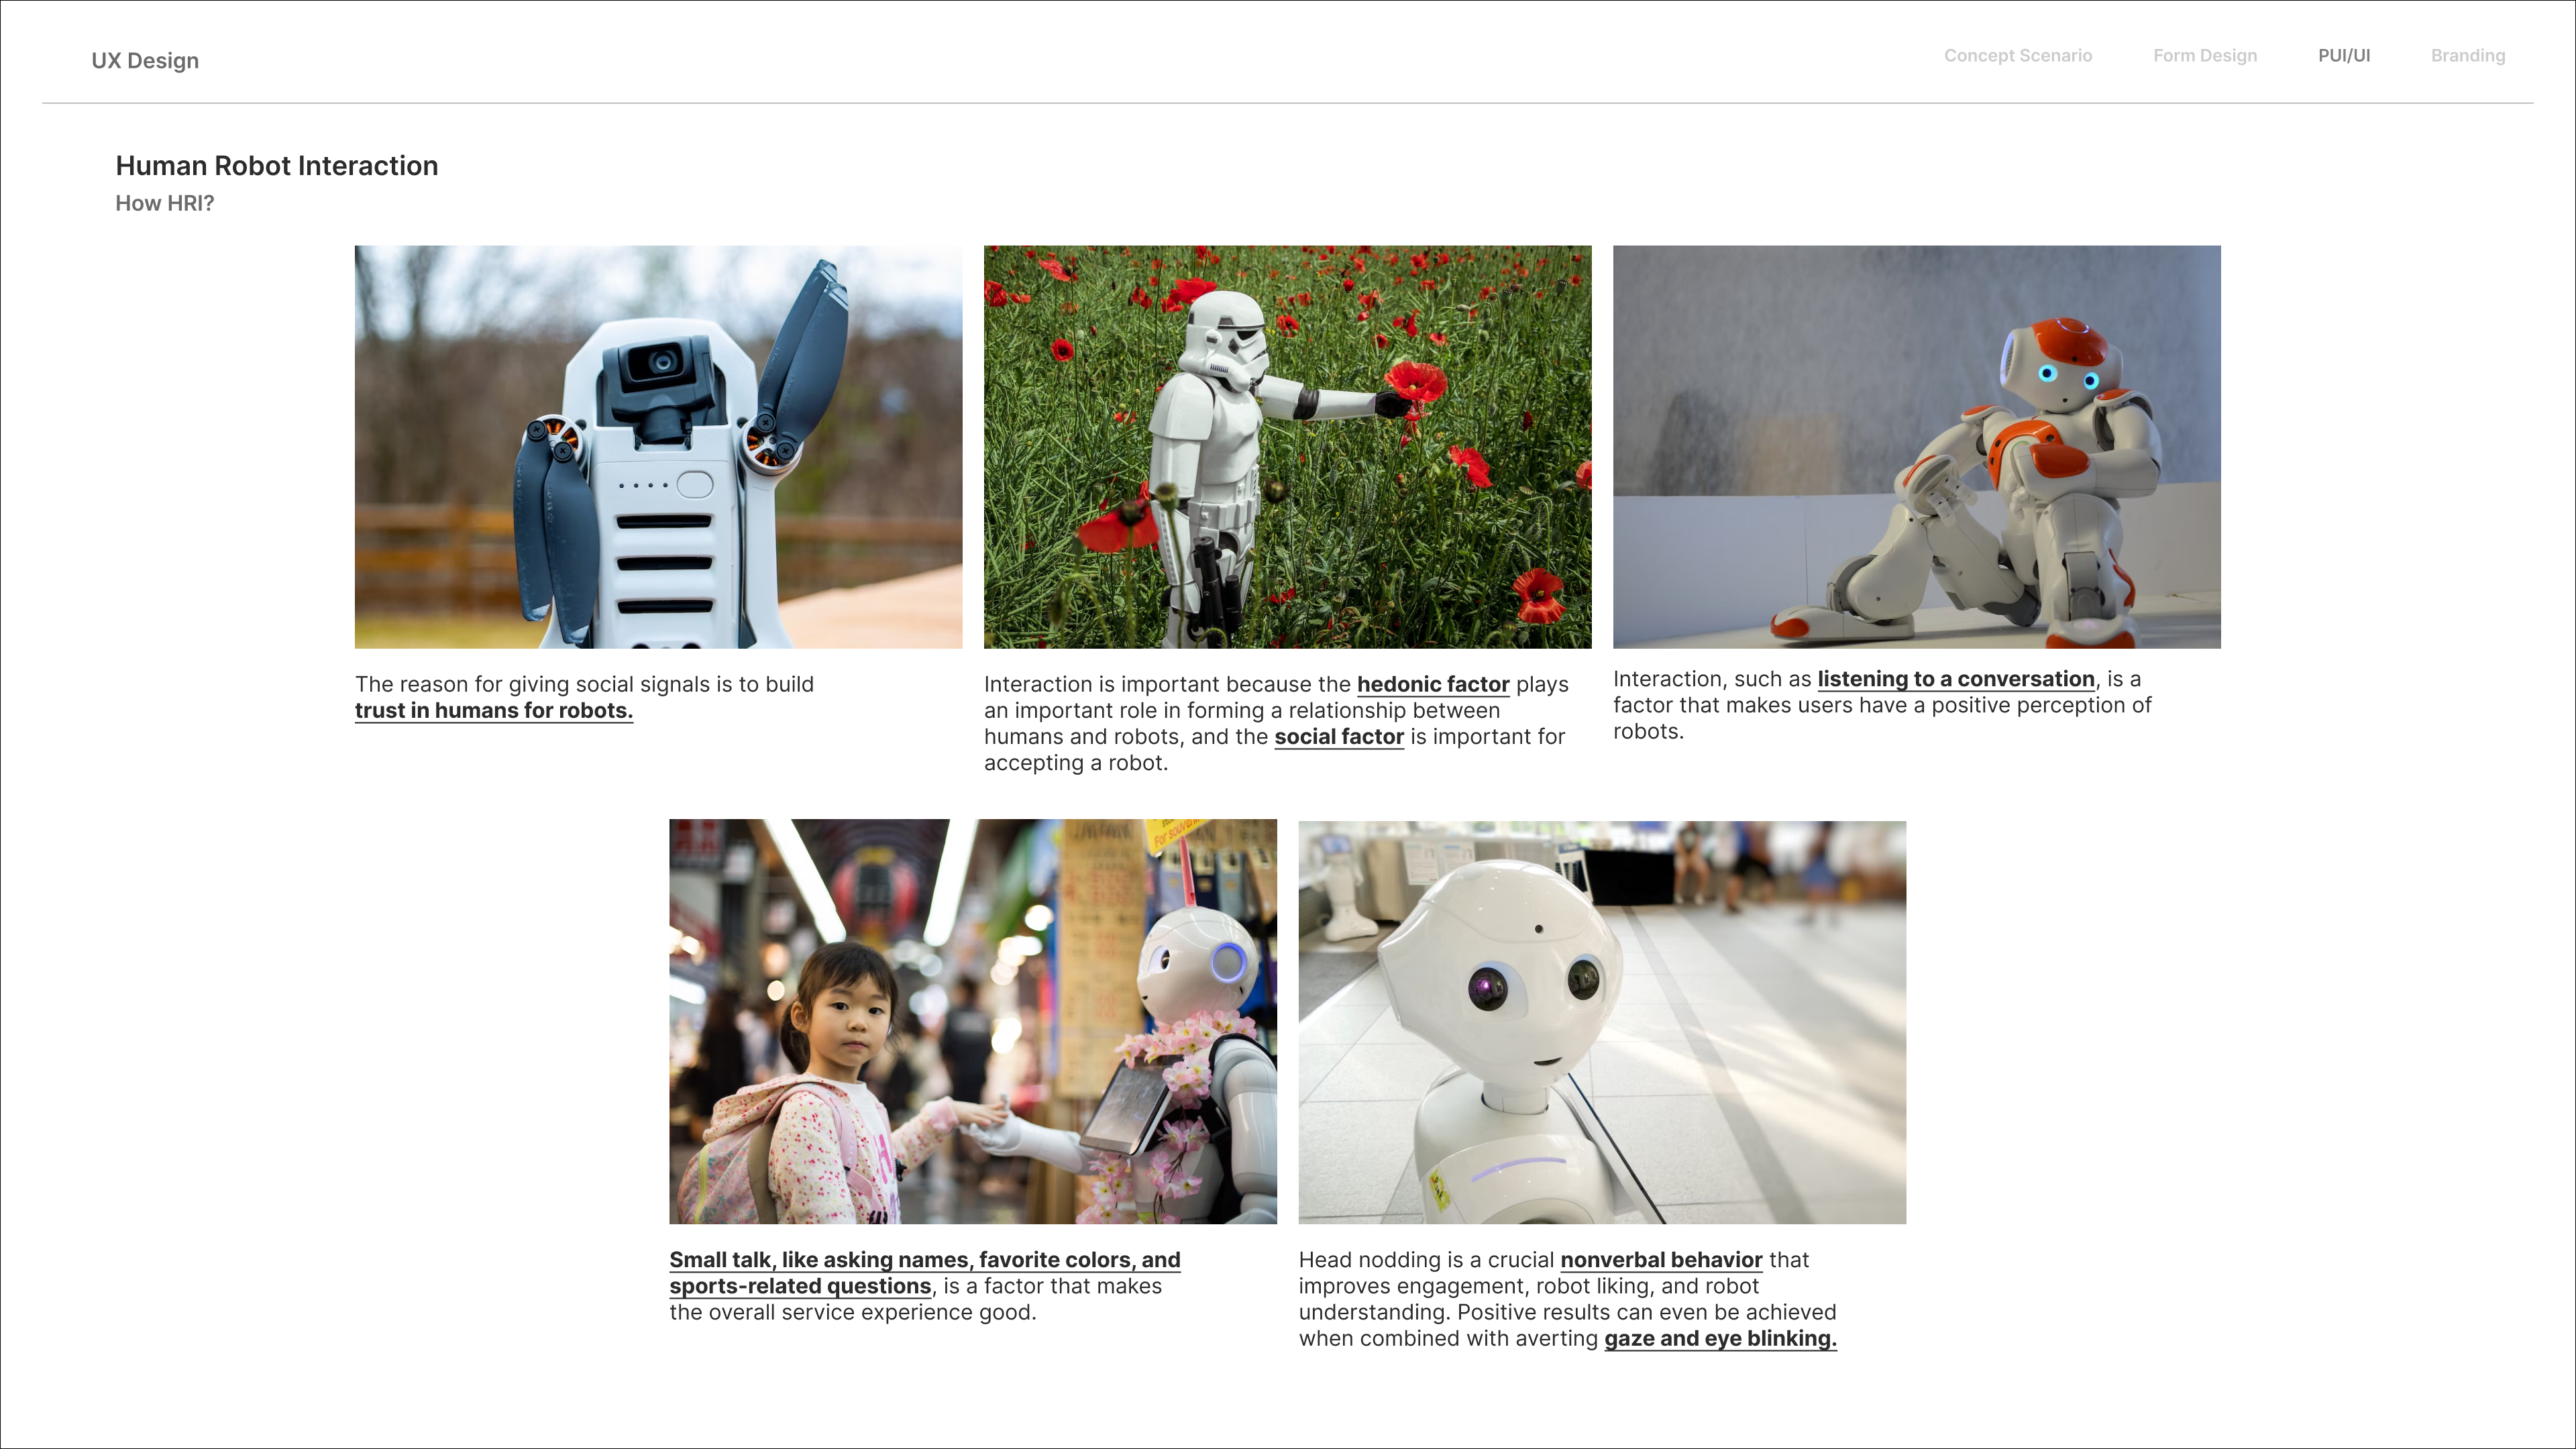2576x1449 pixels.
Task: Click the underlined 'nonverbal behavior' text
Action: [1661, 1260]
